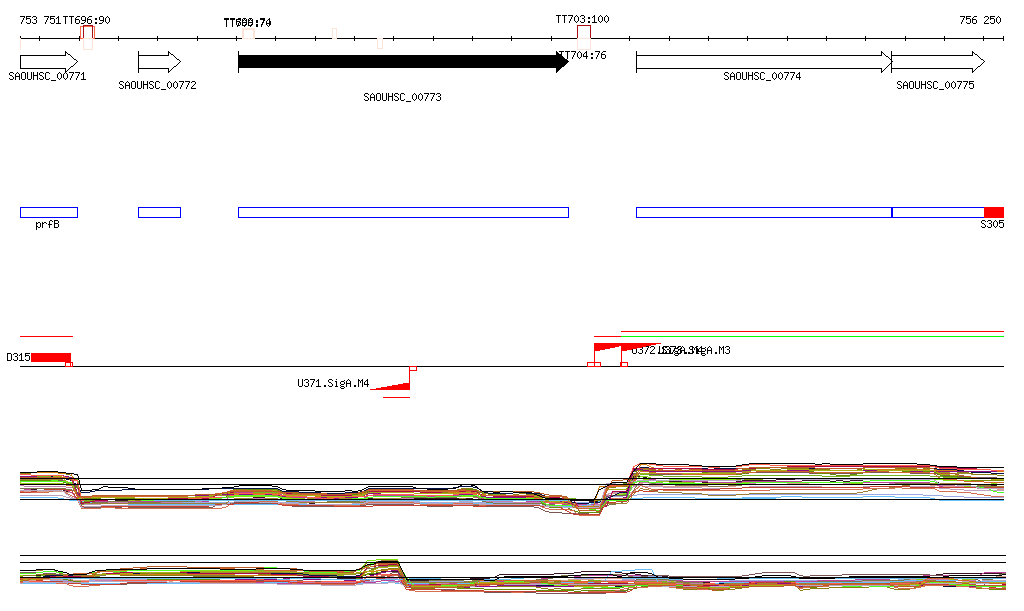Click the prfB blue gene box

coord(49,212)
